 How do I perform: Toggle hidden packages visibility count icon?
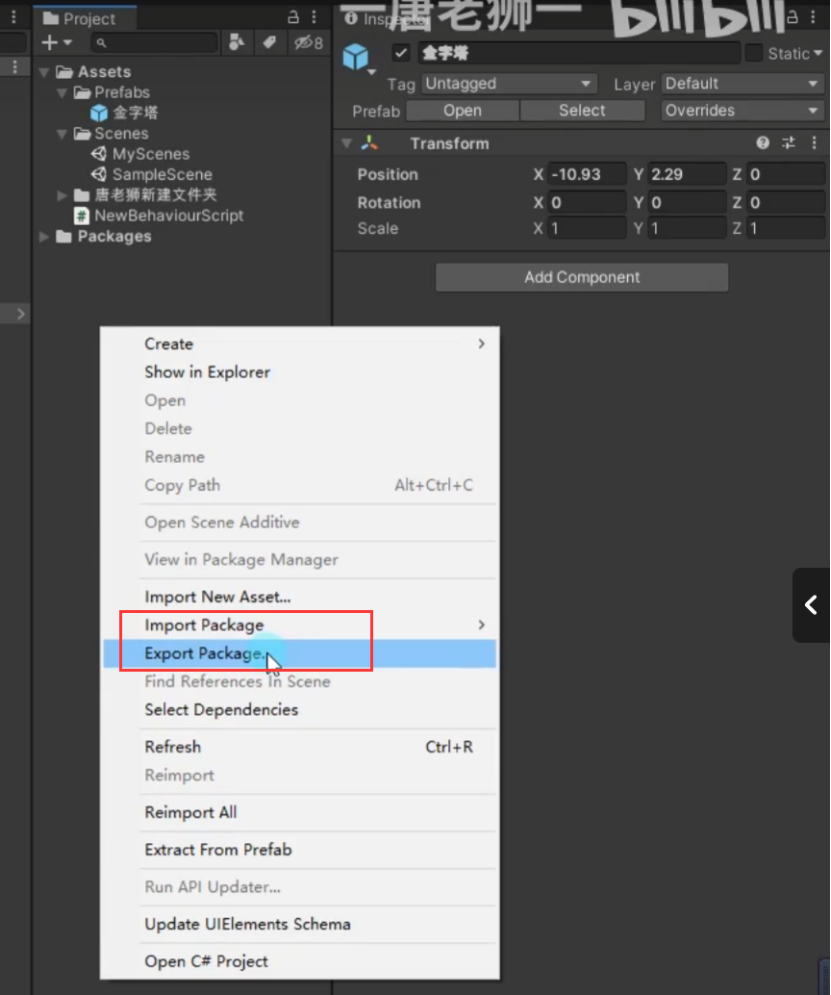(x=308, y=43)
